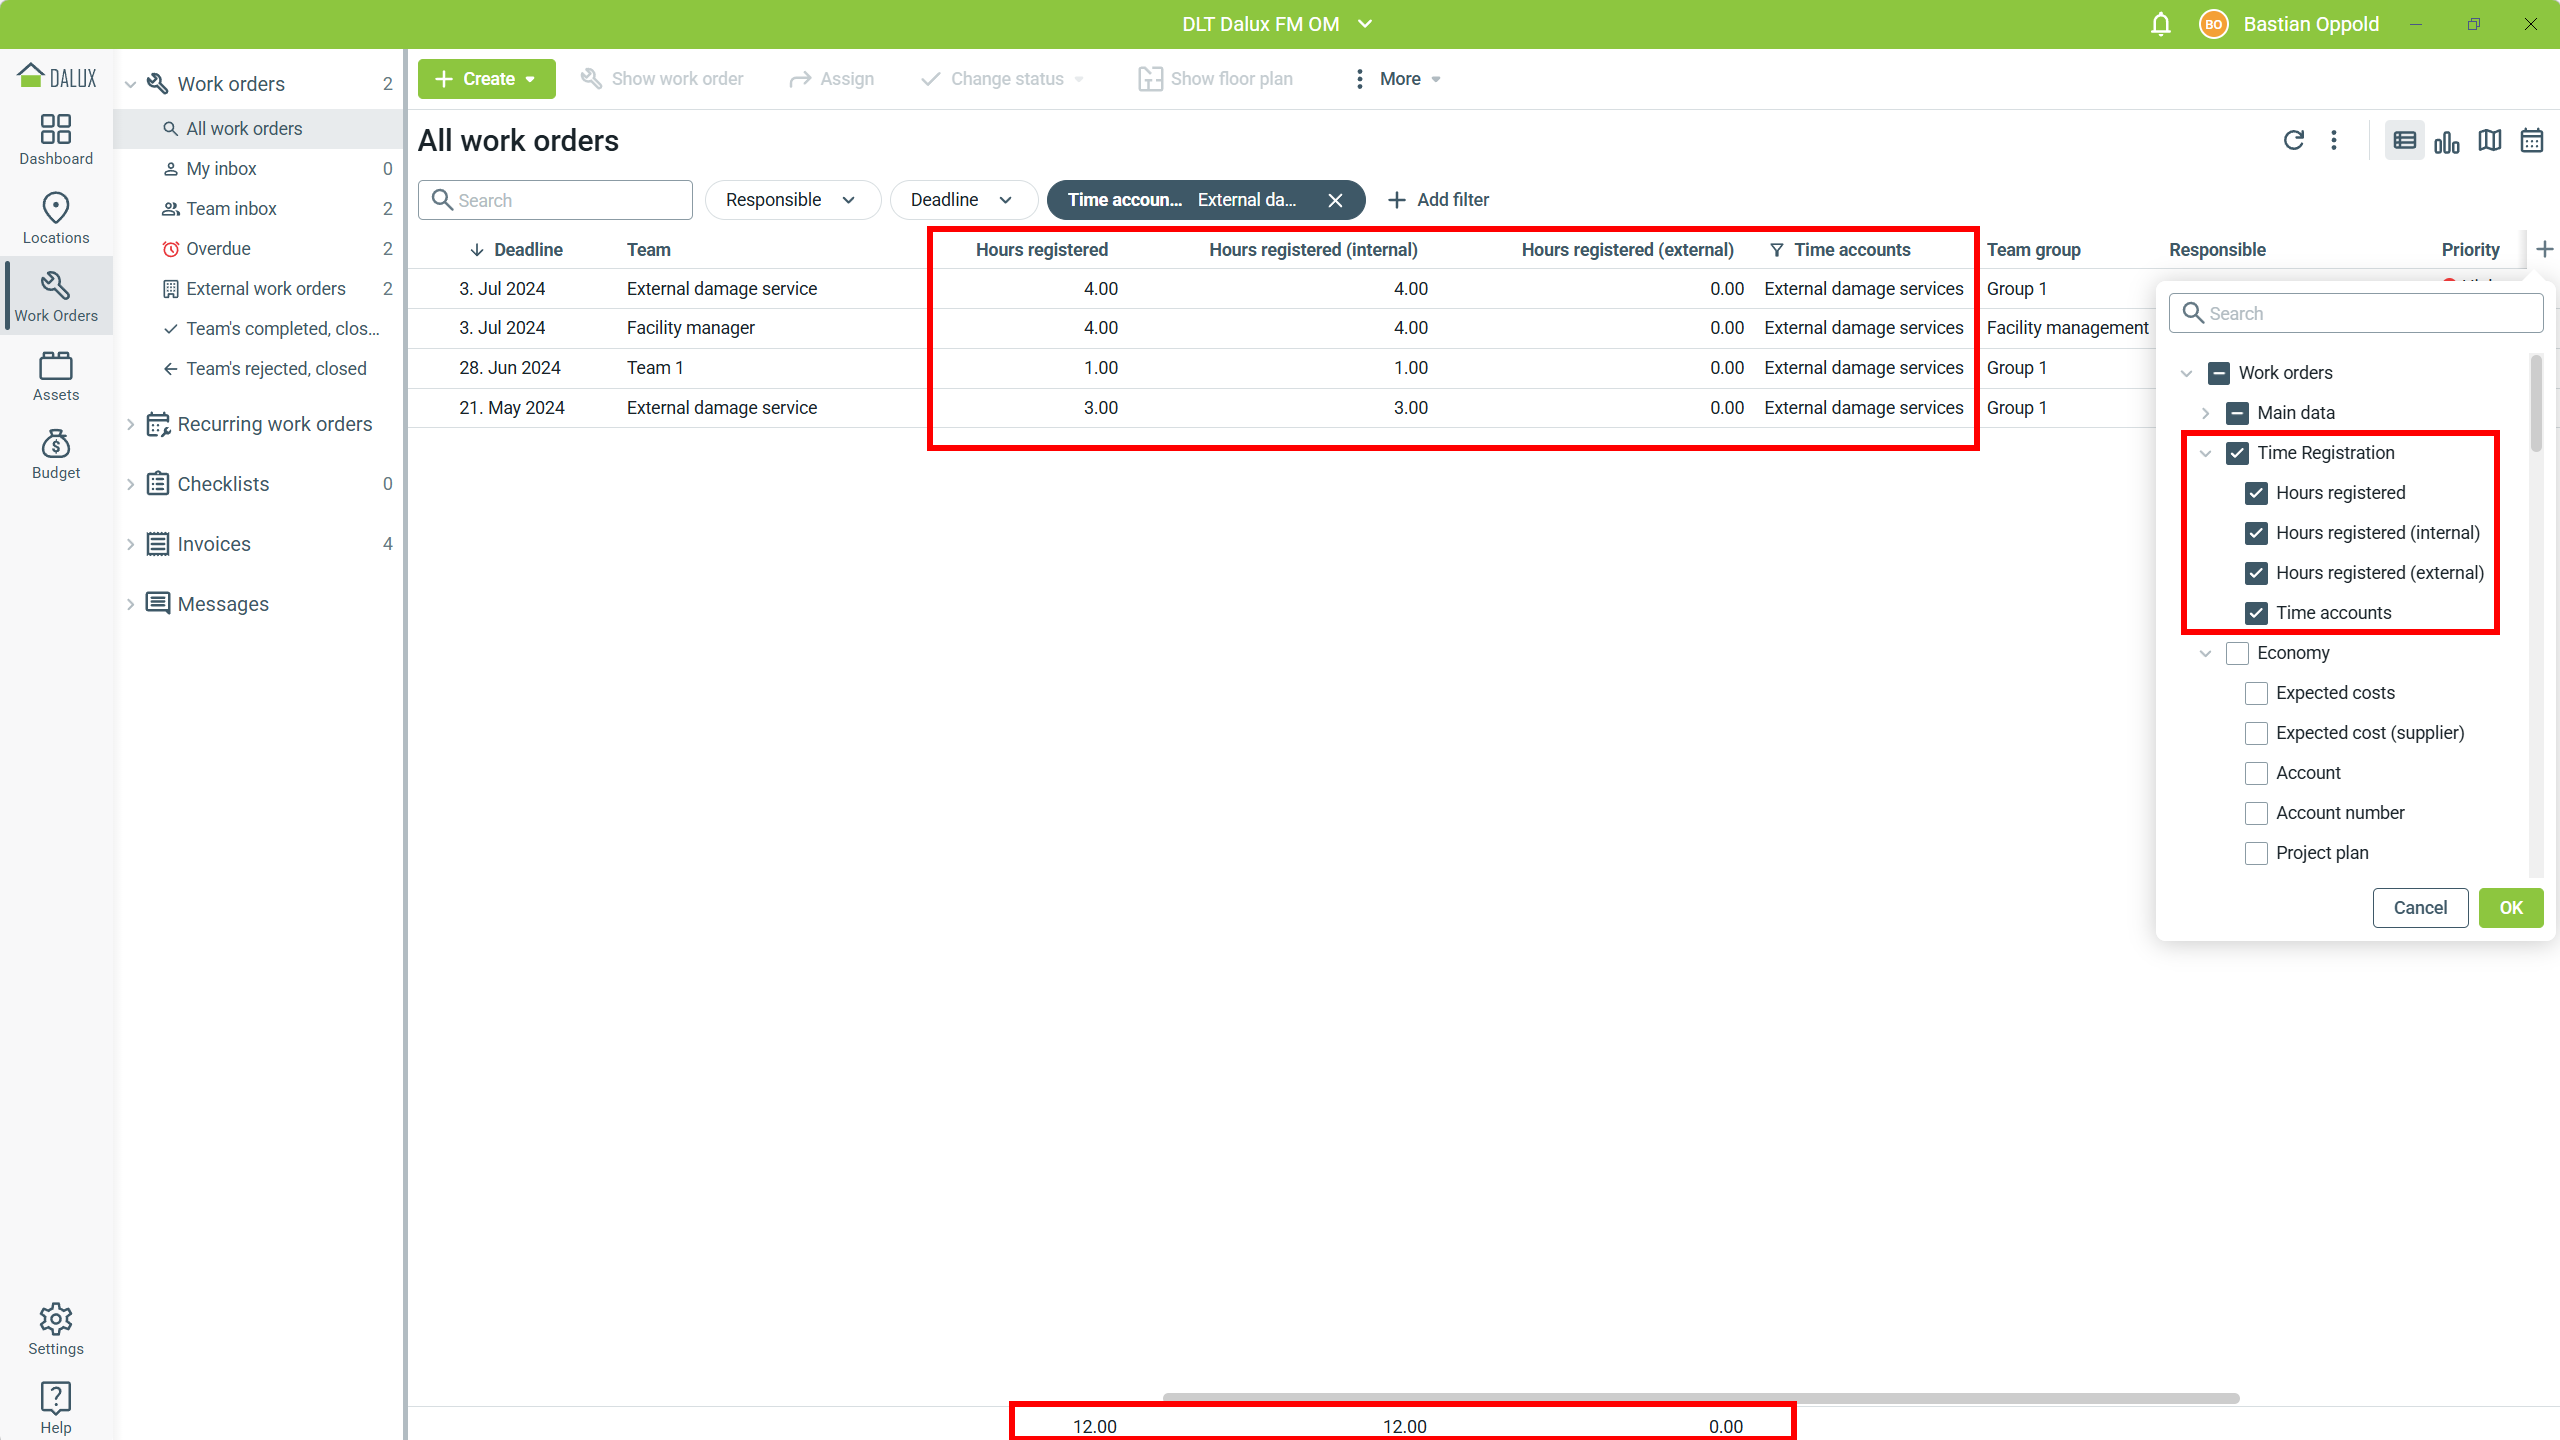This screenshot has height=1440, width=2560.
Task: Open the Responsible filter dropdown
Action: click(x=791, y=200)
